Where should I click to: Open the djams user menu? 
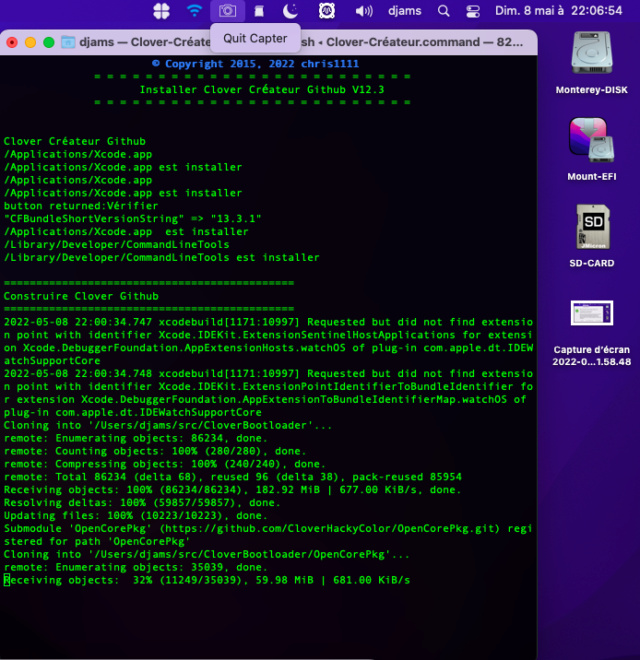click(404, 11)
